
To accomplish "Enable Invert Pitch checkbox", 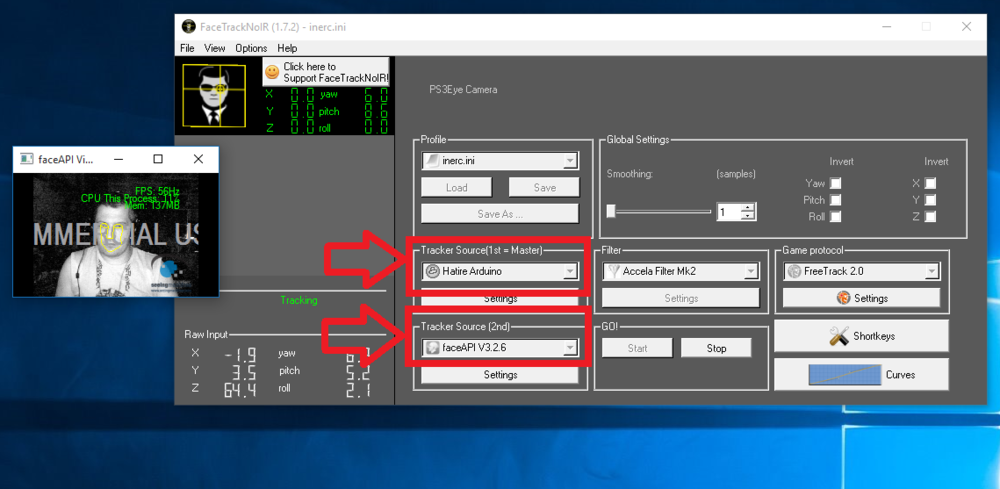I will [835, 200].
